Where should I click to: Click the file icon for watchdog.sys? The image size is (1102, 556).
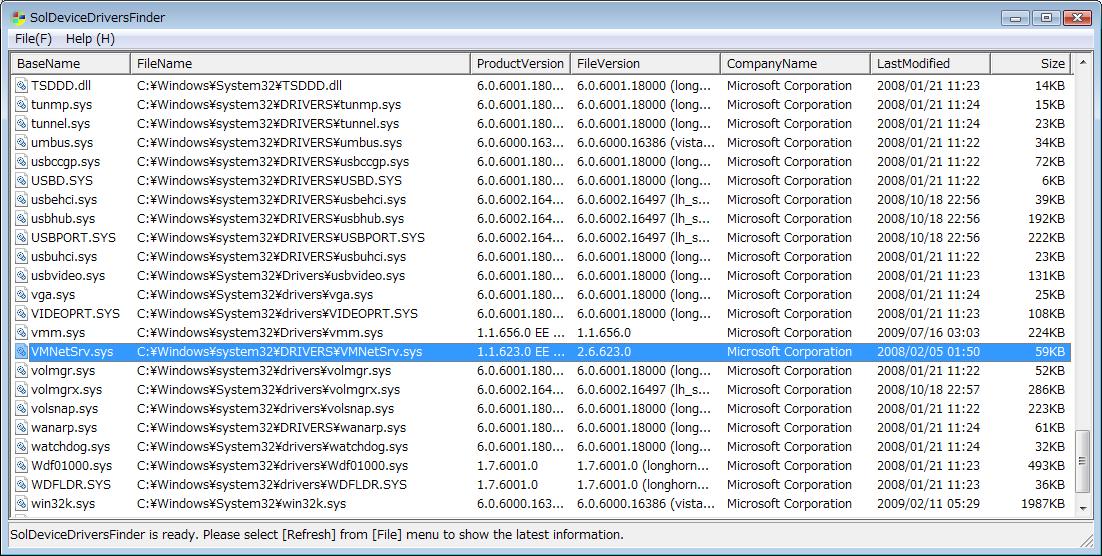(x=21, y=446)
